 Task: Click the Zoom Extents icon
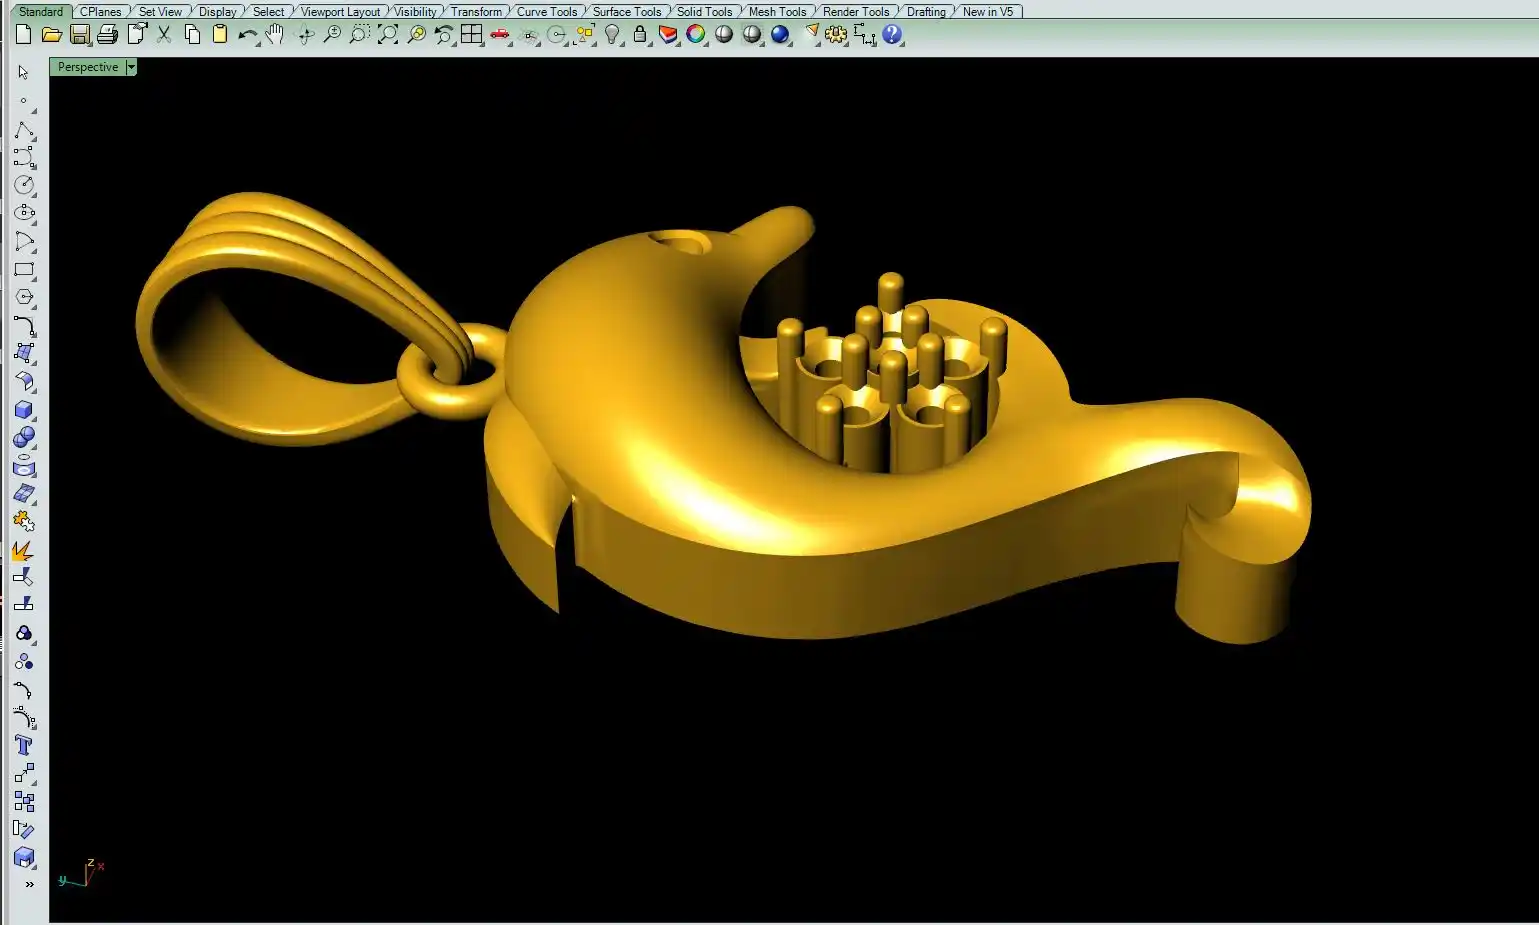(388, 35)
